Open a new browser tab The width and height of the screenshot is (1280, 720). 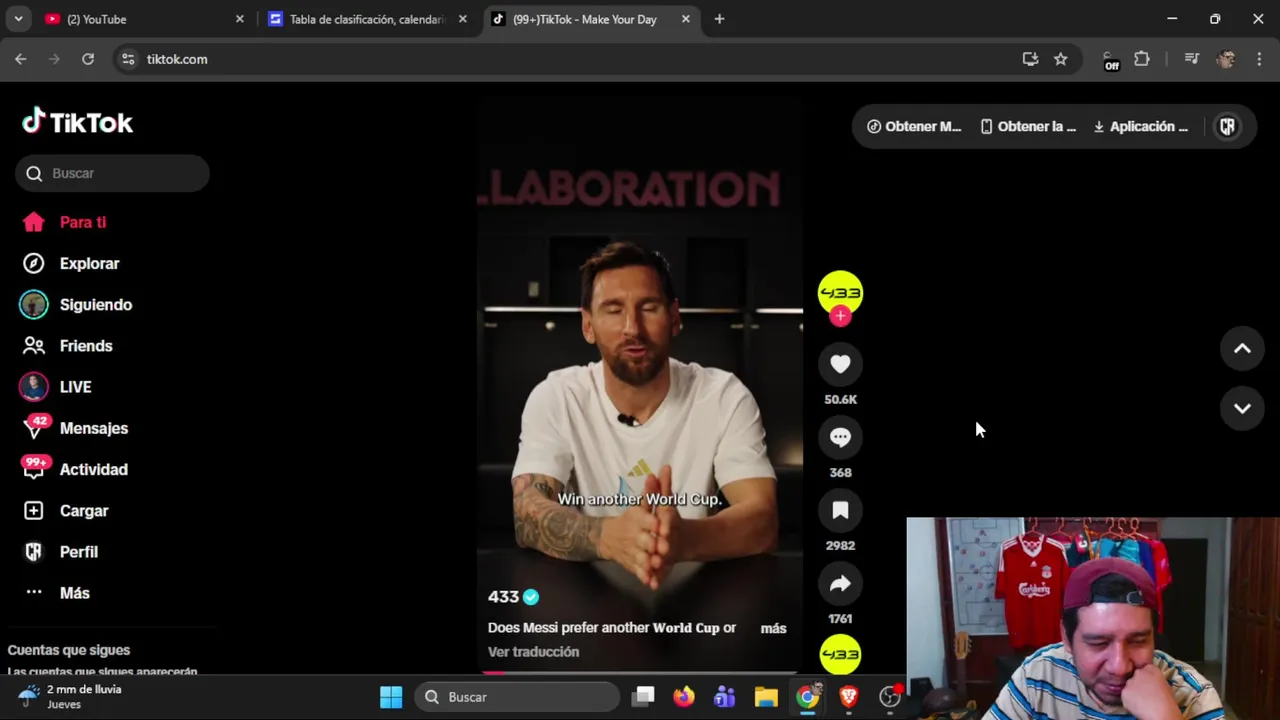[719, 19]
